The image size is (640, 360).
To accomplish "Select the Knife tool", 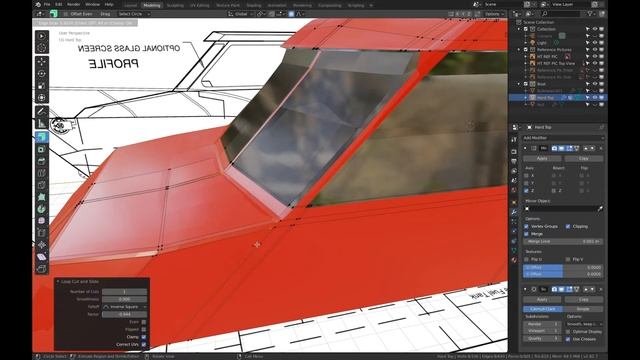I will pyautogui.click(x=42, y=185).
